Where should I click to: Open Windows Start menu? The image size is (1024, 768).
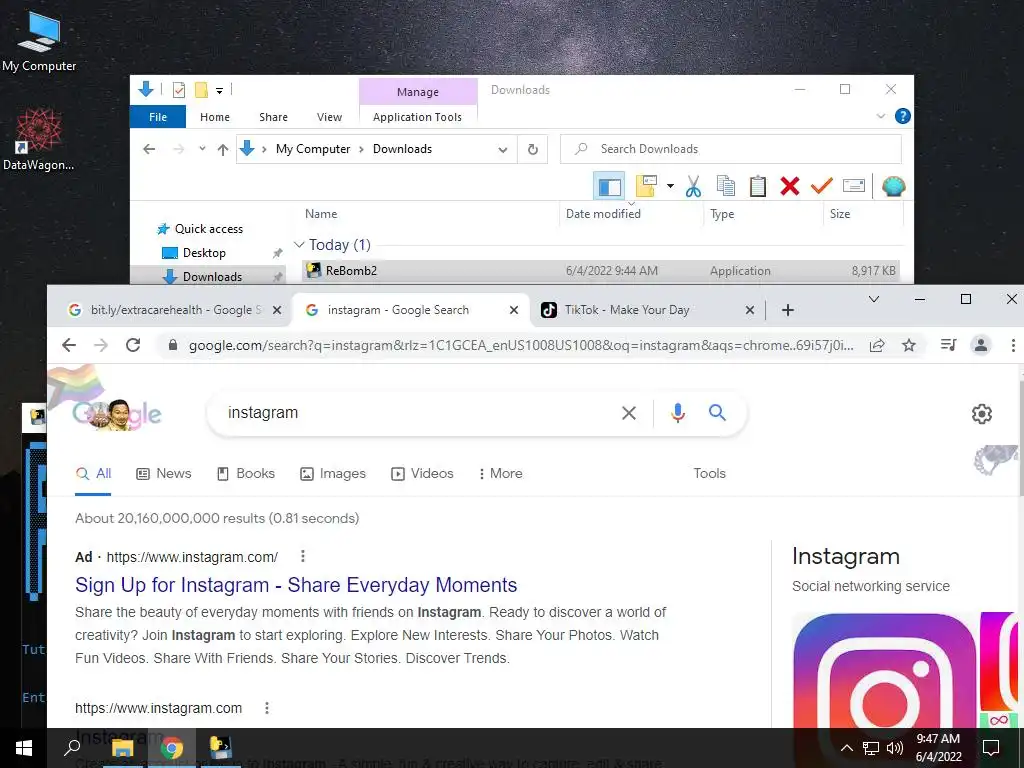24,748
